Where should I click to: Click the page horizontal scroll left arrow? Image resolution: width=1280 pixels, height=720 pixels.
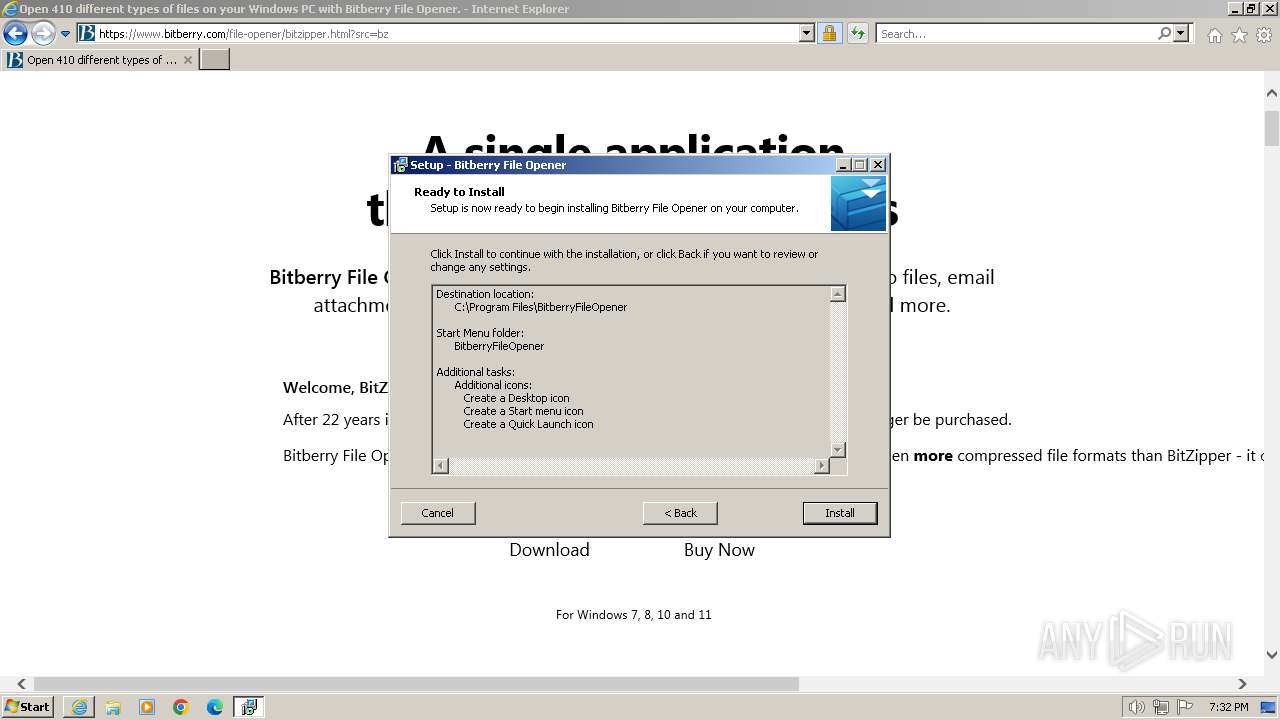(21, 684)
